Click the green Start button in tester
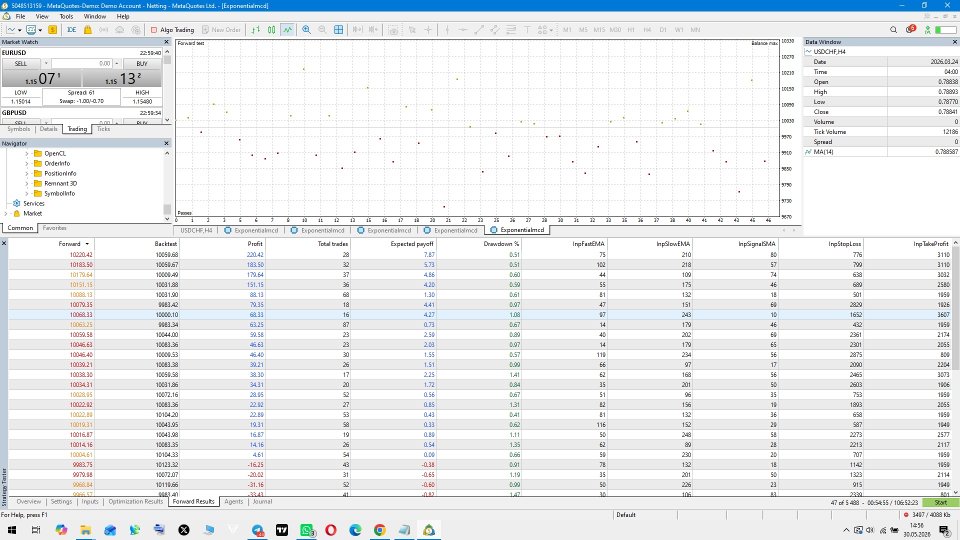 tap(940, 503)
